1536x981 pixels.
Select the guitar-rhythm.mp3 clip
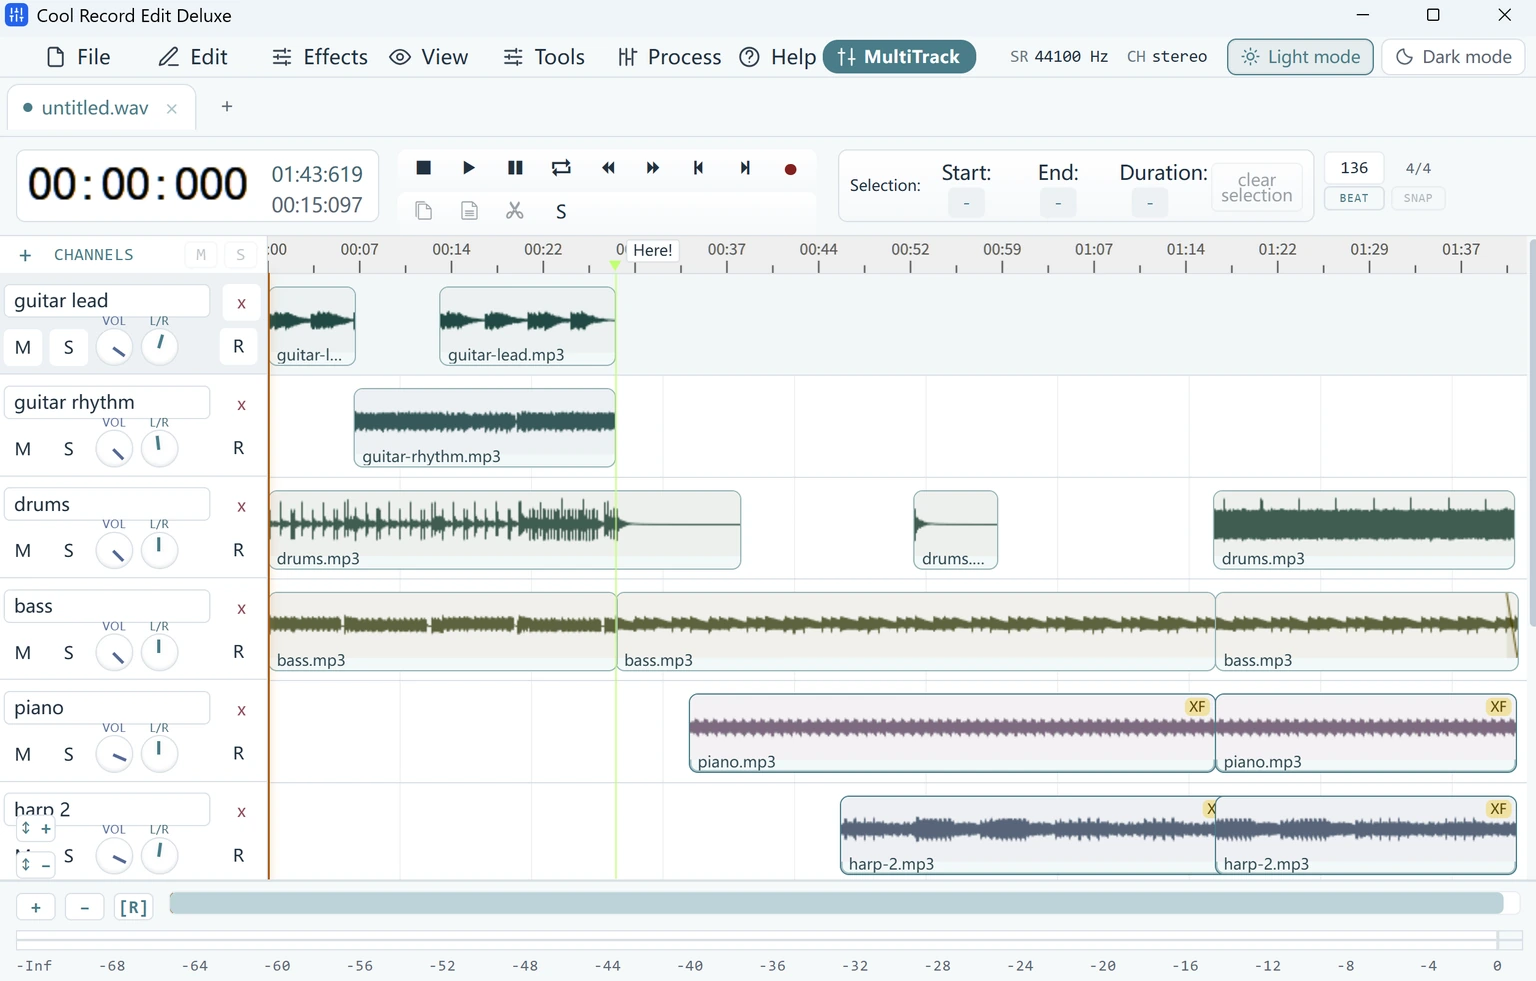point(484,428)
